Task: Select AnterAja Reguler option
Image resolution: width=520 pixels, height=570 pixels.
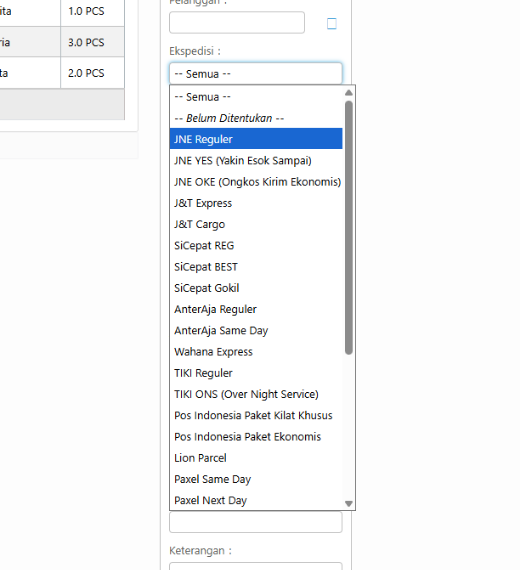Action: (x=256, y=309)
